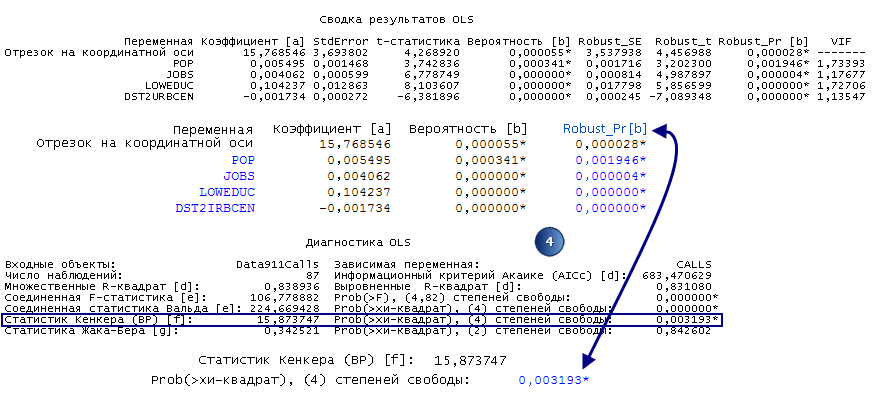
Task: Click LOWEDUC Robust_SE value "0,017798"
Action: point(613,85)
